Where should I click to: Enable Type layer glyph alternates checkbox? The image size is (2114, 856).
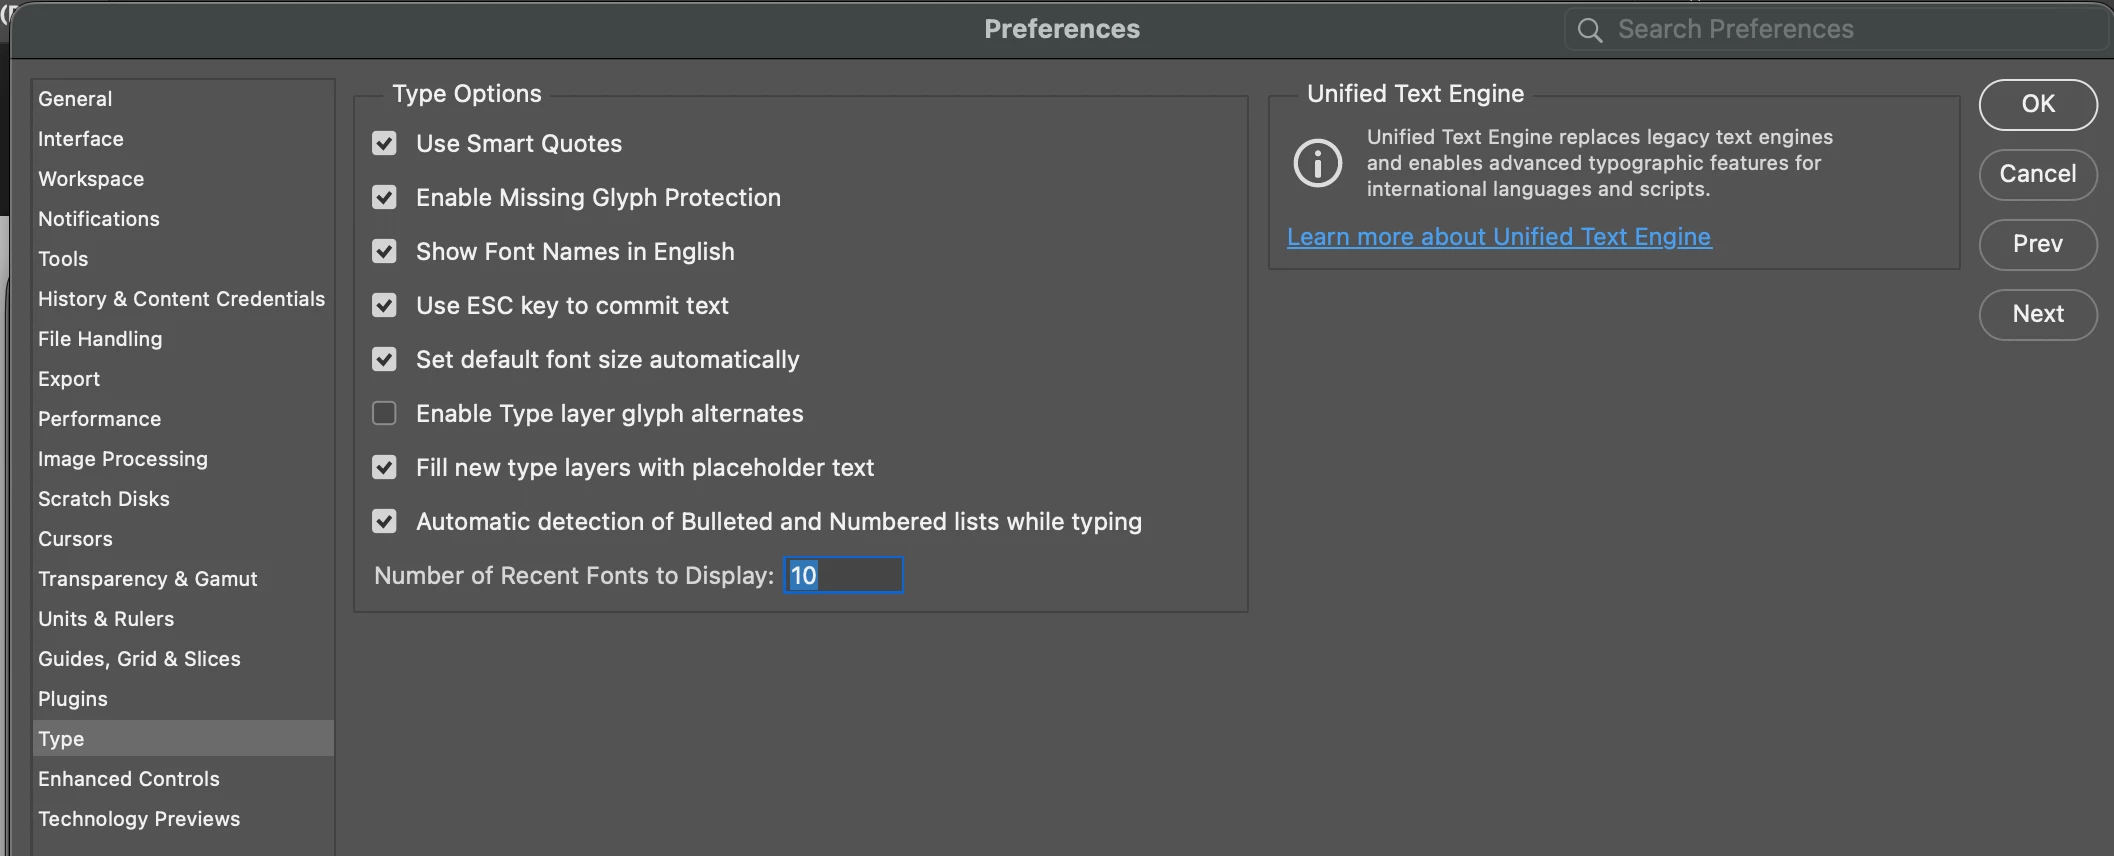384,414
